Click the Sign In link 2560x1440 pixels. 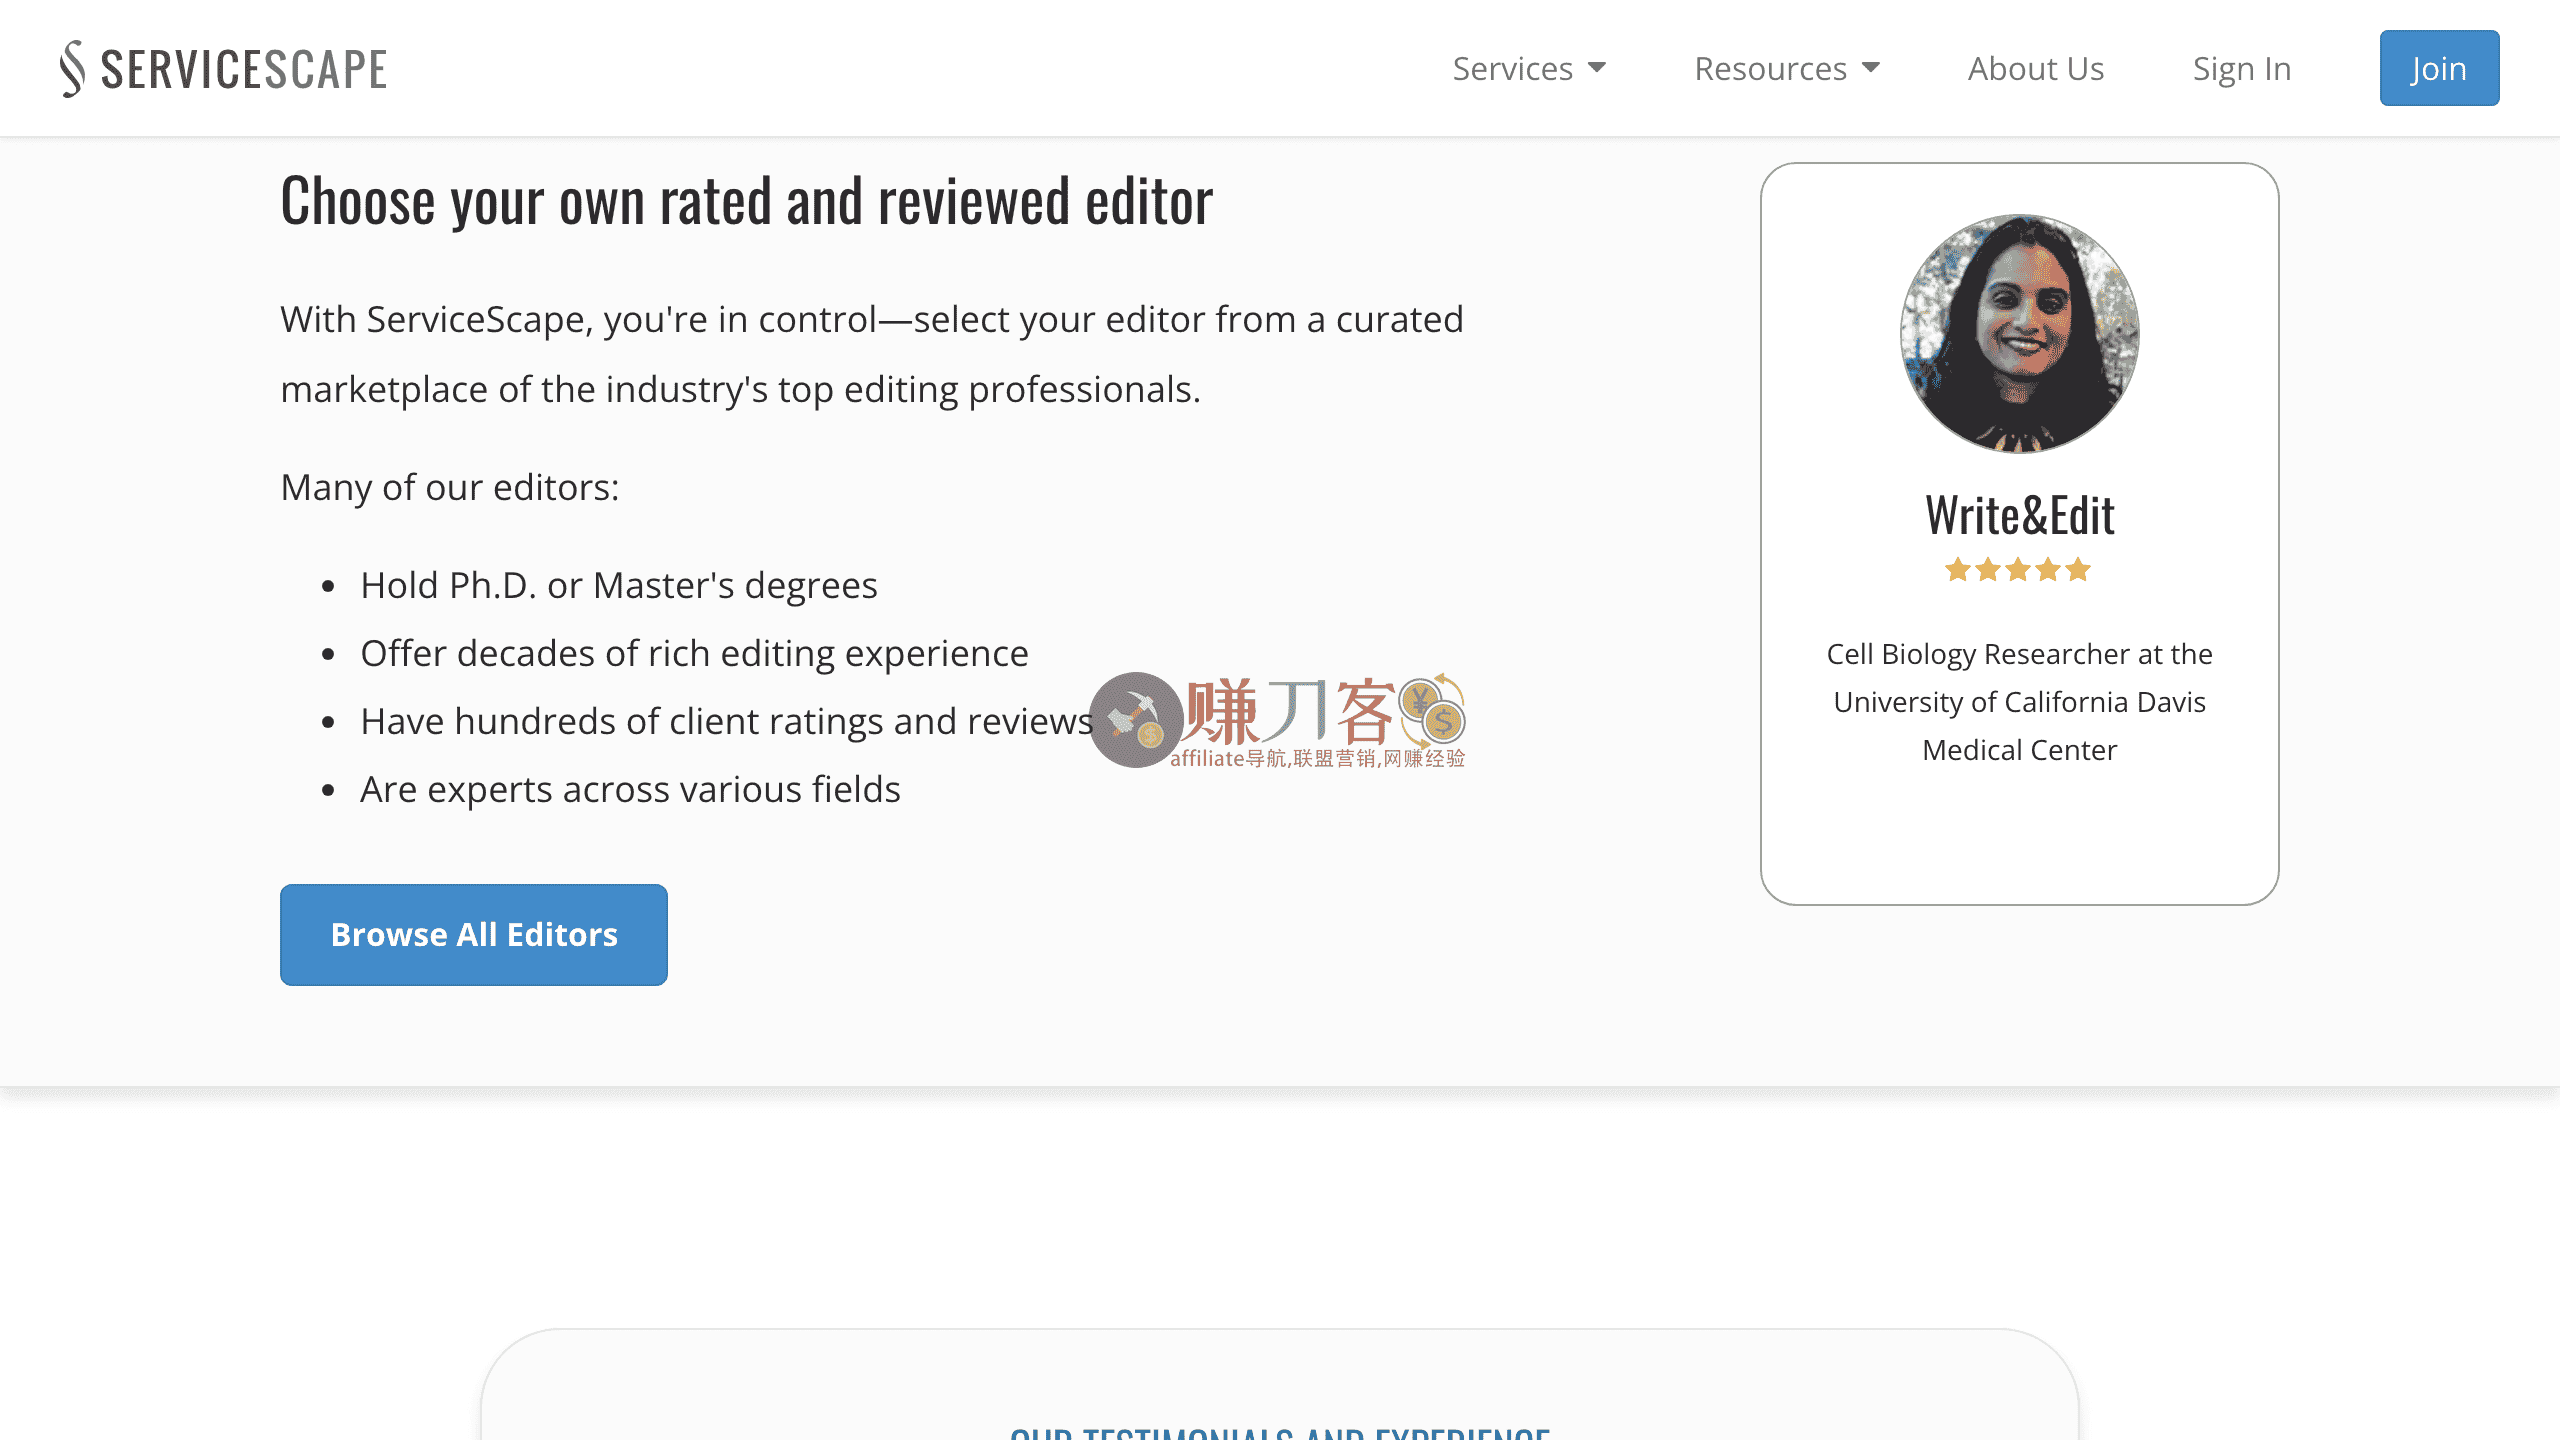coord(2242,68)
